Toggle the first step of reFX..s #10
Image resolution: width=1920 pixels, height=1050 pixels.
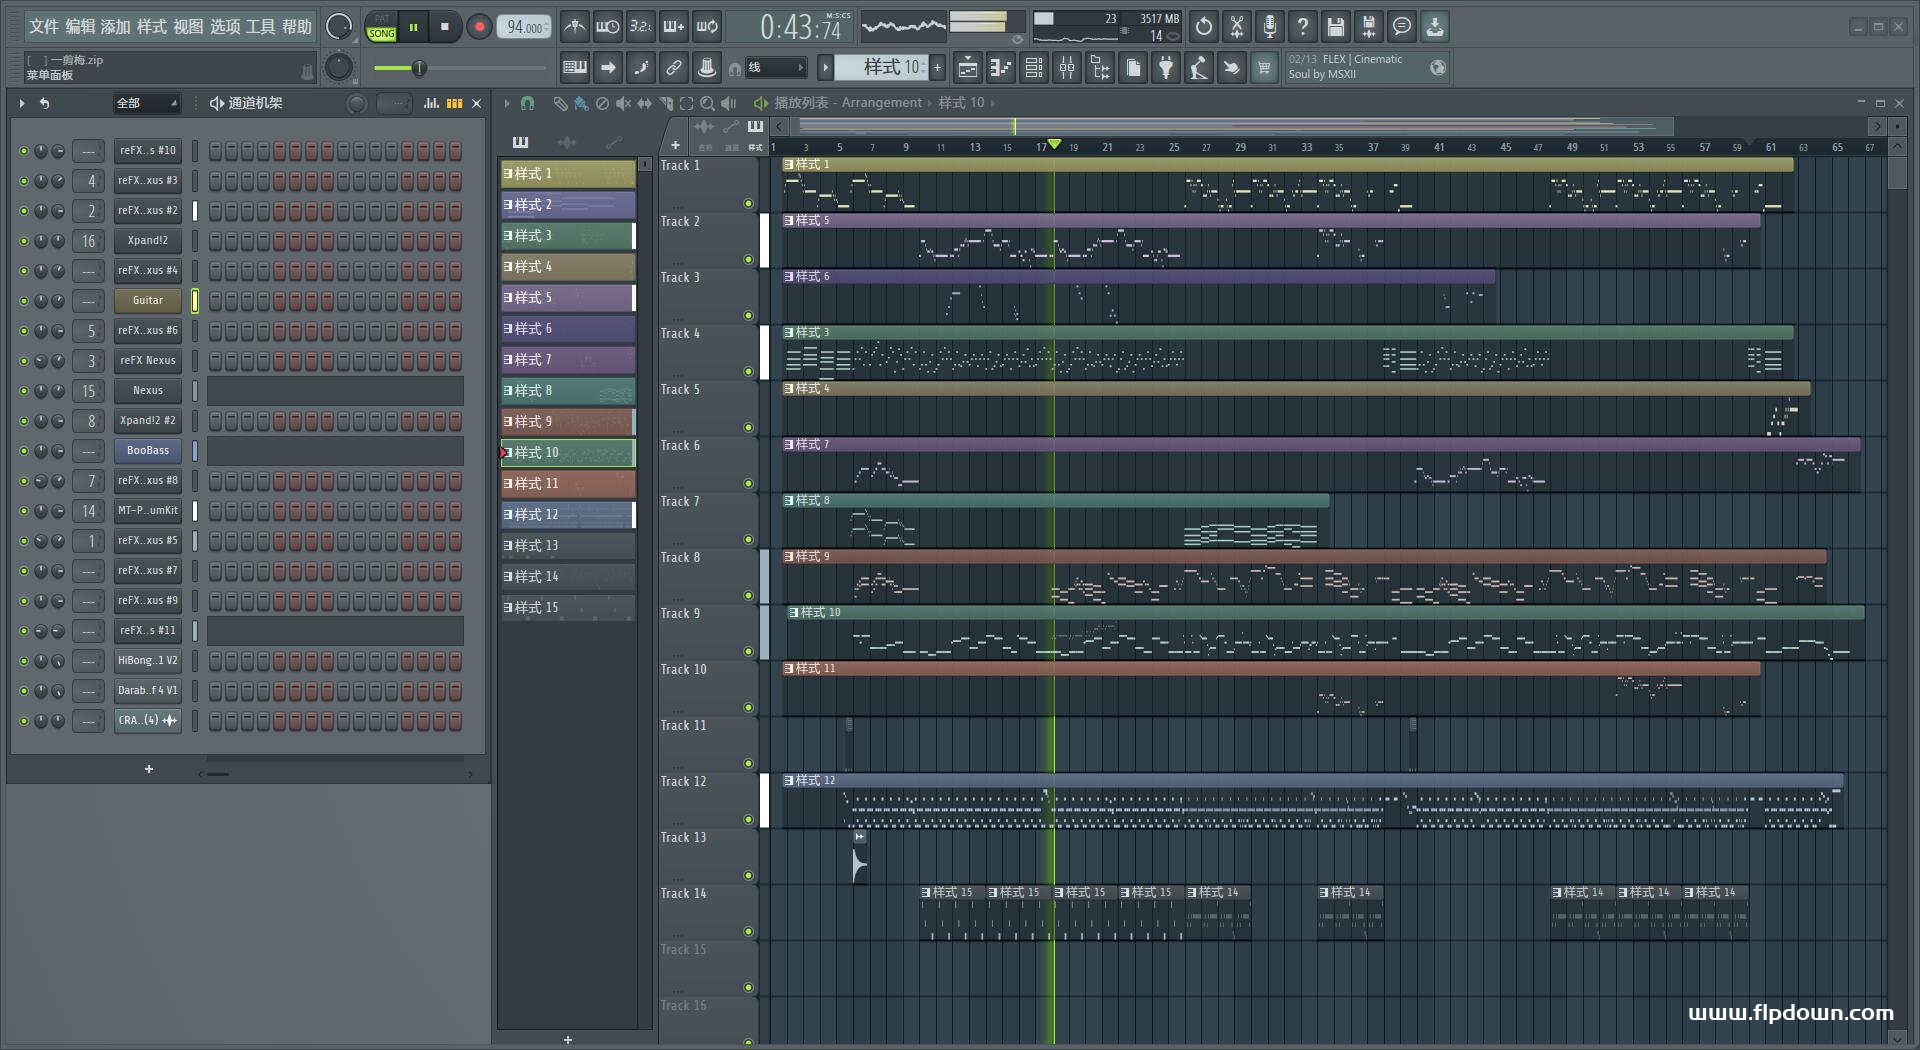[215, 151]
